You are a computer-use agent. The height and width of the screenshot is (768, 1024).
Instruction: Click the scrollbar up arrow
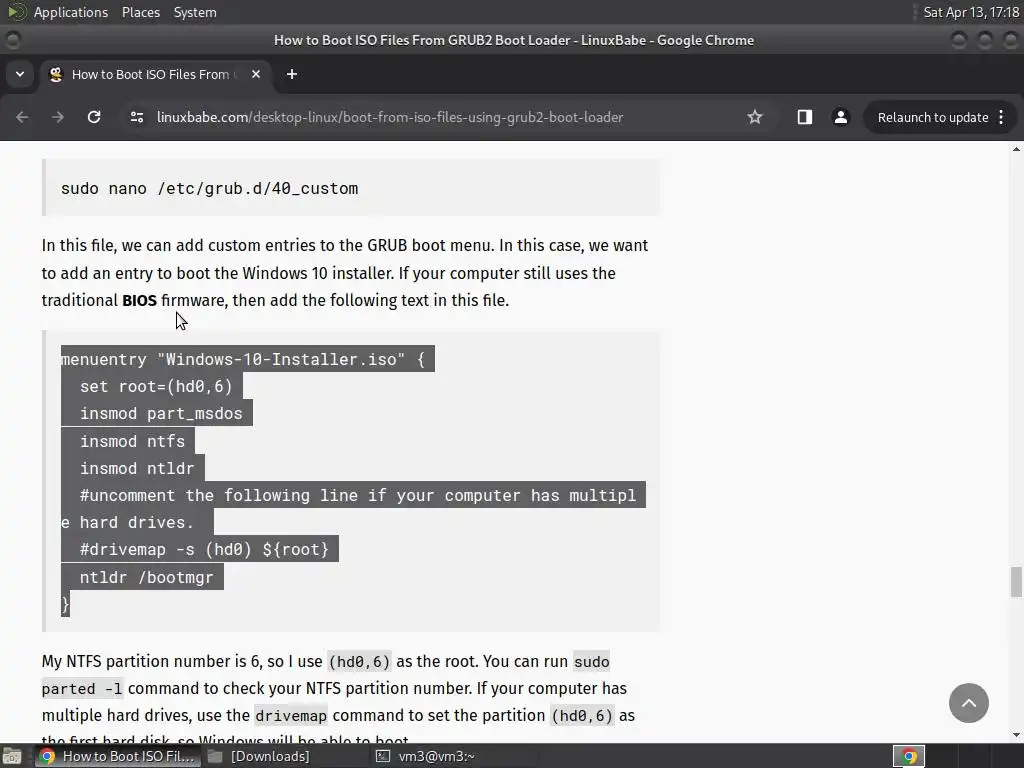pos(1016,150)
